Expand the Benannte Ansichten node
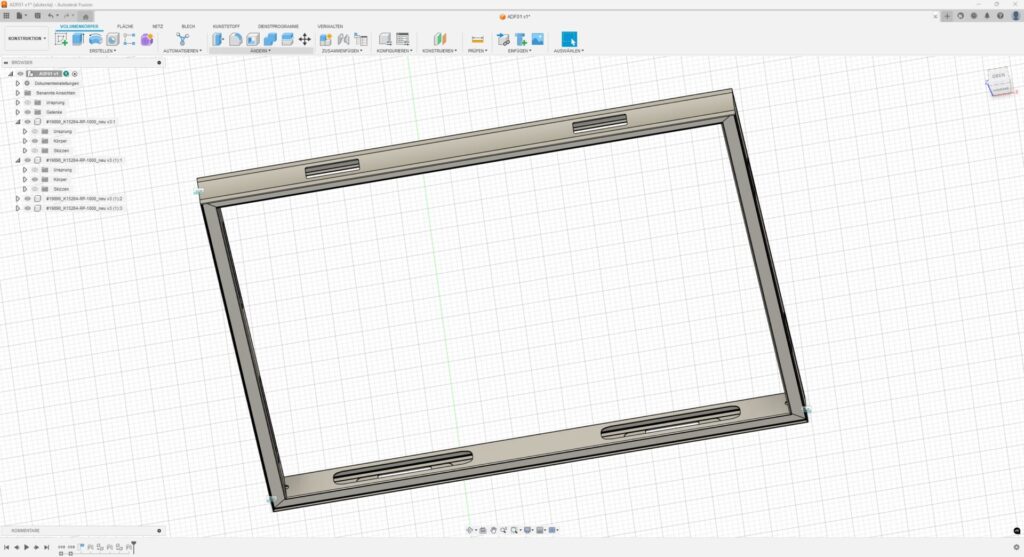Screen dimensions: 1024x557 17,93
